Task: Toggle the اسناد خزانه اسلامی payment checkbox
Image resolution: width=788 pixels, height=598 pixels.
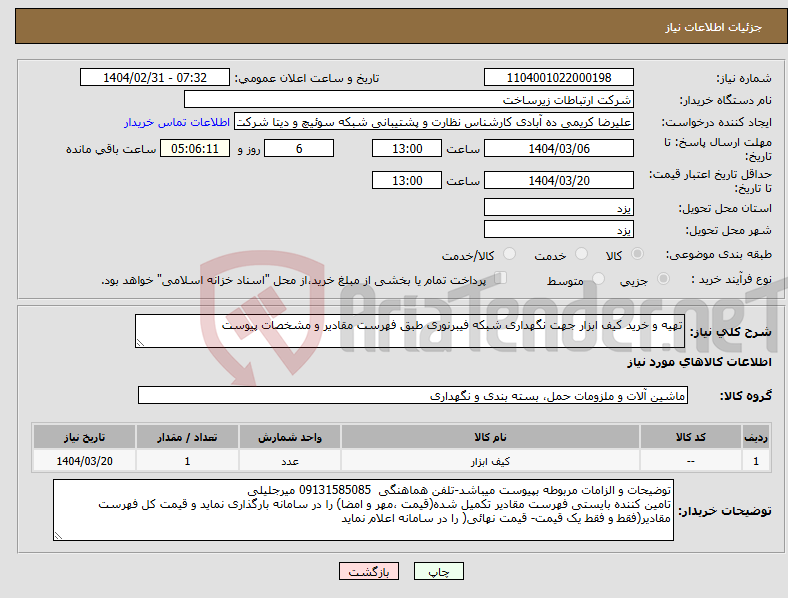Action: pos(500,278)
